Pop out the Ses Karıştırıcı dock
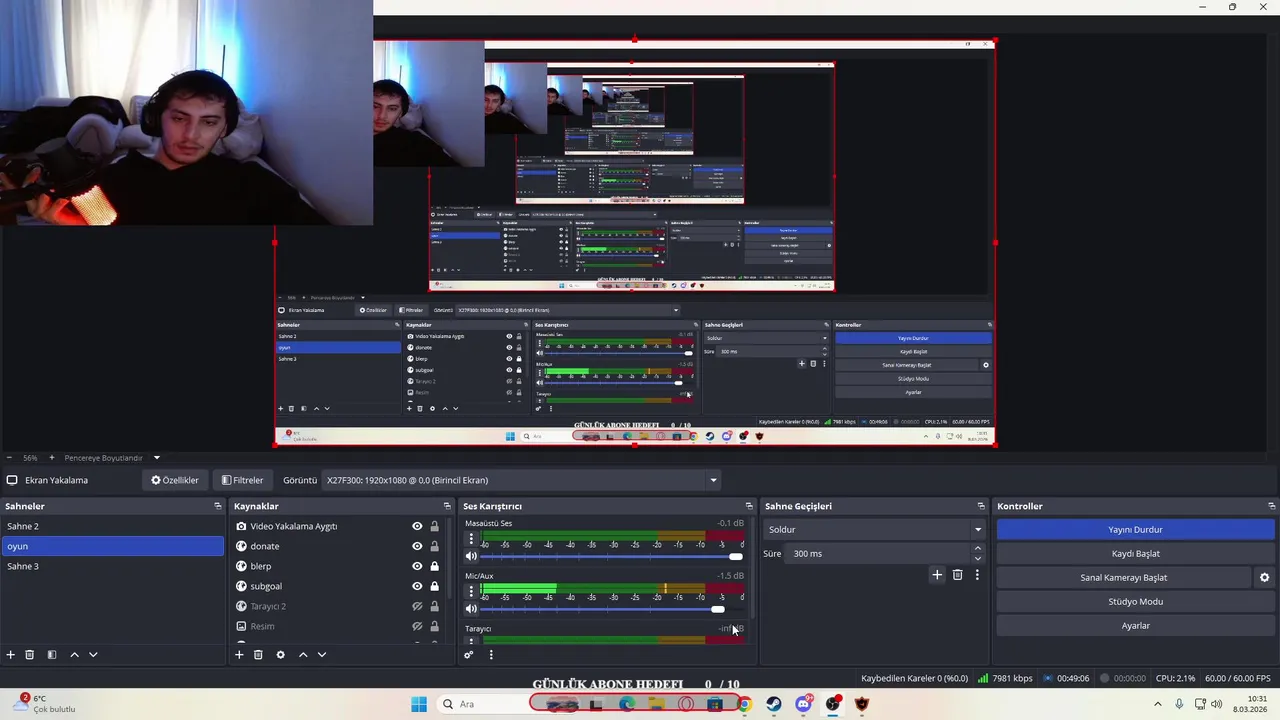Image resolution: width=1280 pixels, height=720 pixels. coord(749,506)
